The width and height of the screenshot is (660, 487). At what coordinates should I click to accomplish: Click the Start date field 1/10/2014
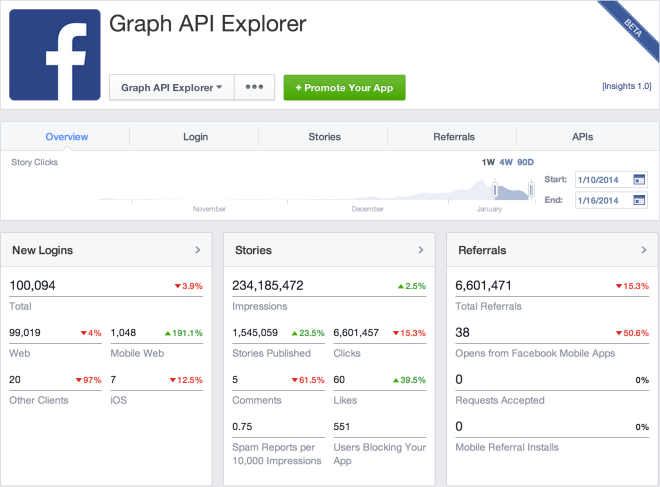611,180
